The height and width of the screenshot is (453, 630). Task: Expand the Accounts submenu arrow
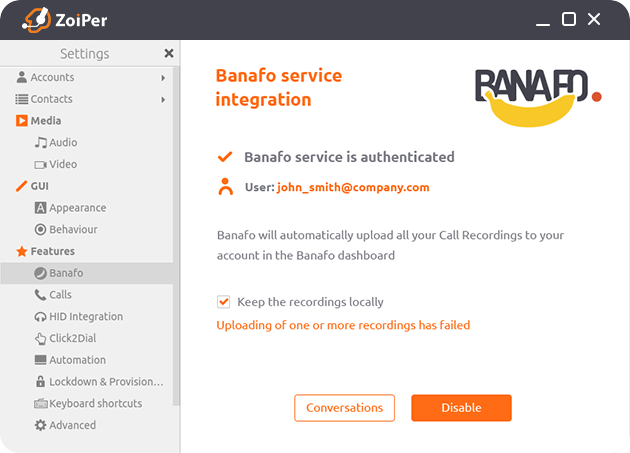pyautogui.click(x=163, y=78)
